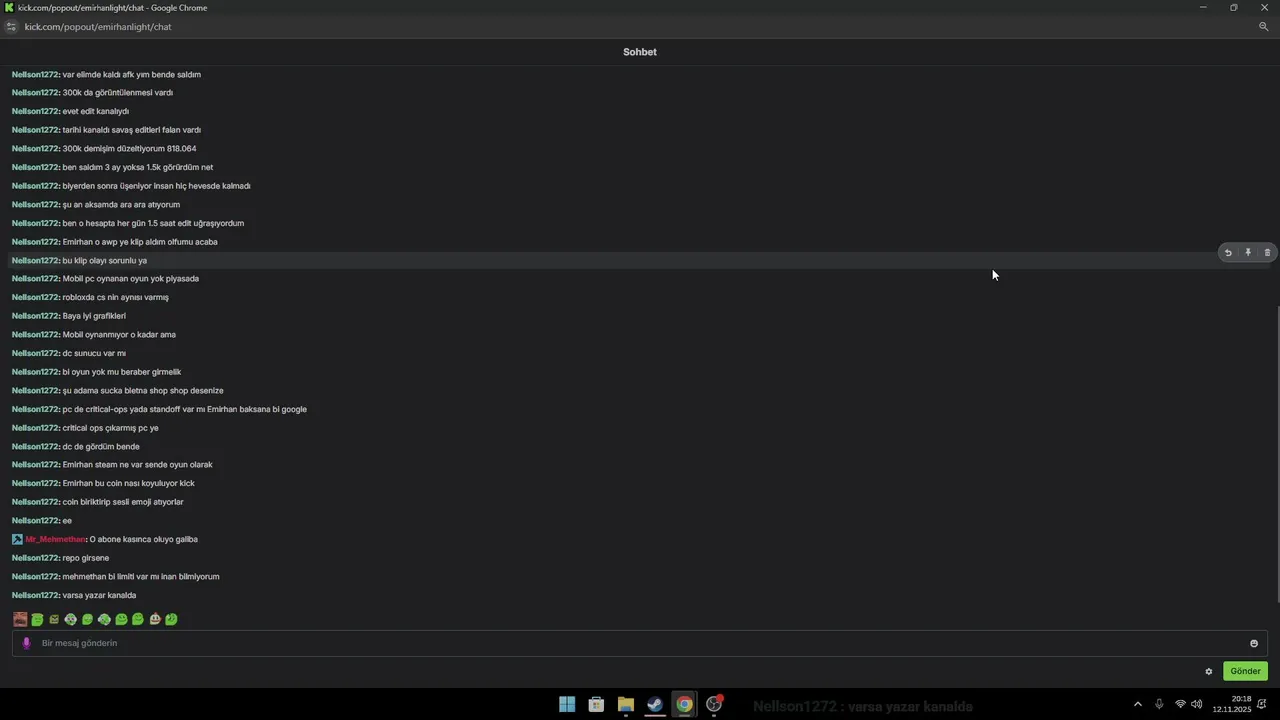Open the Mr_Mehmethan username link

tap(55, 539)
